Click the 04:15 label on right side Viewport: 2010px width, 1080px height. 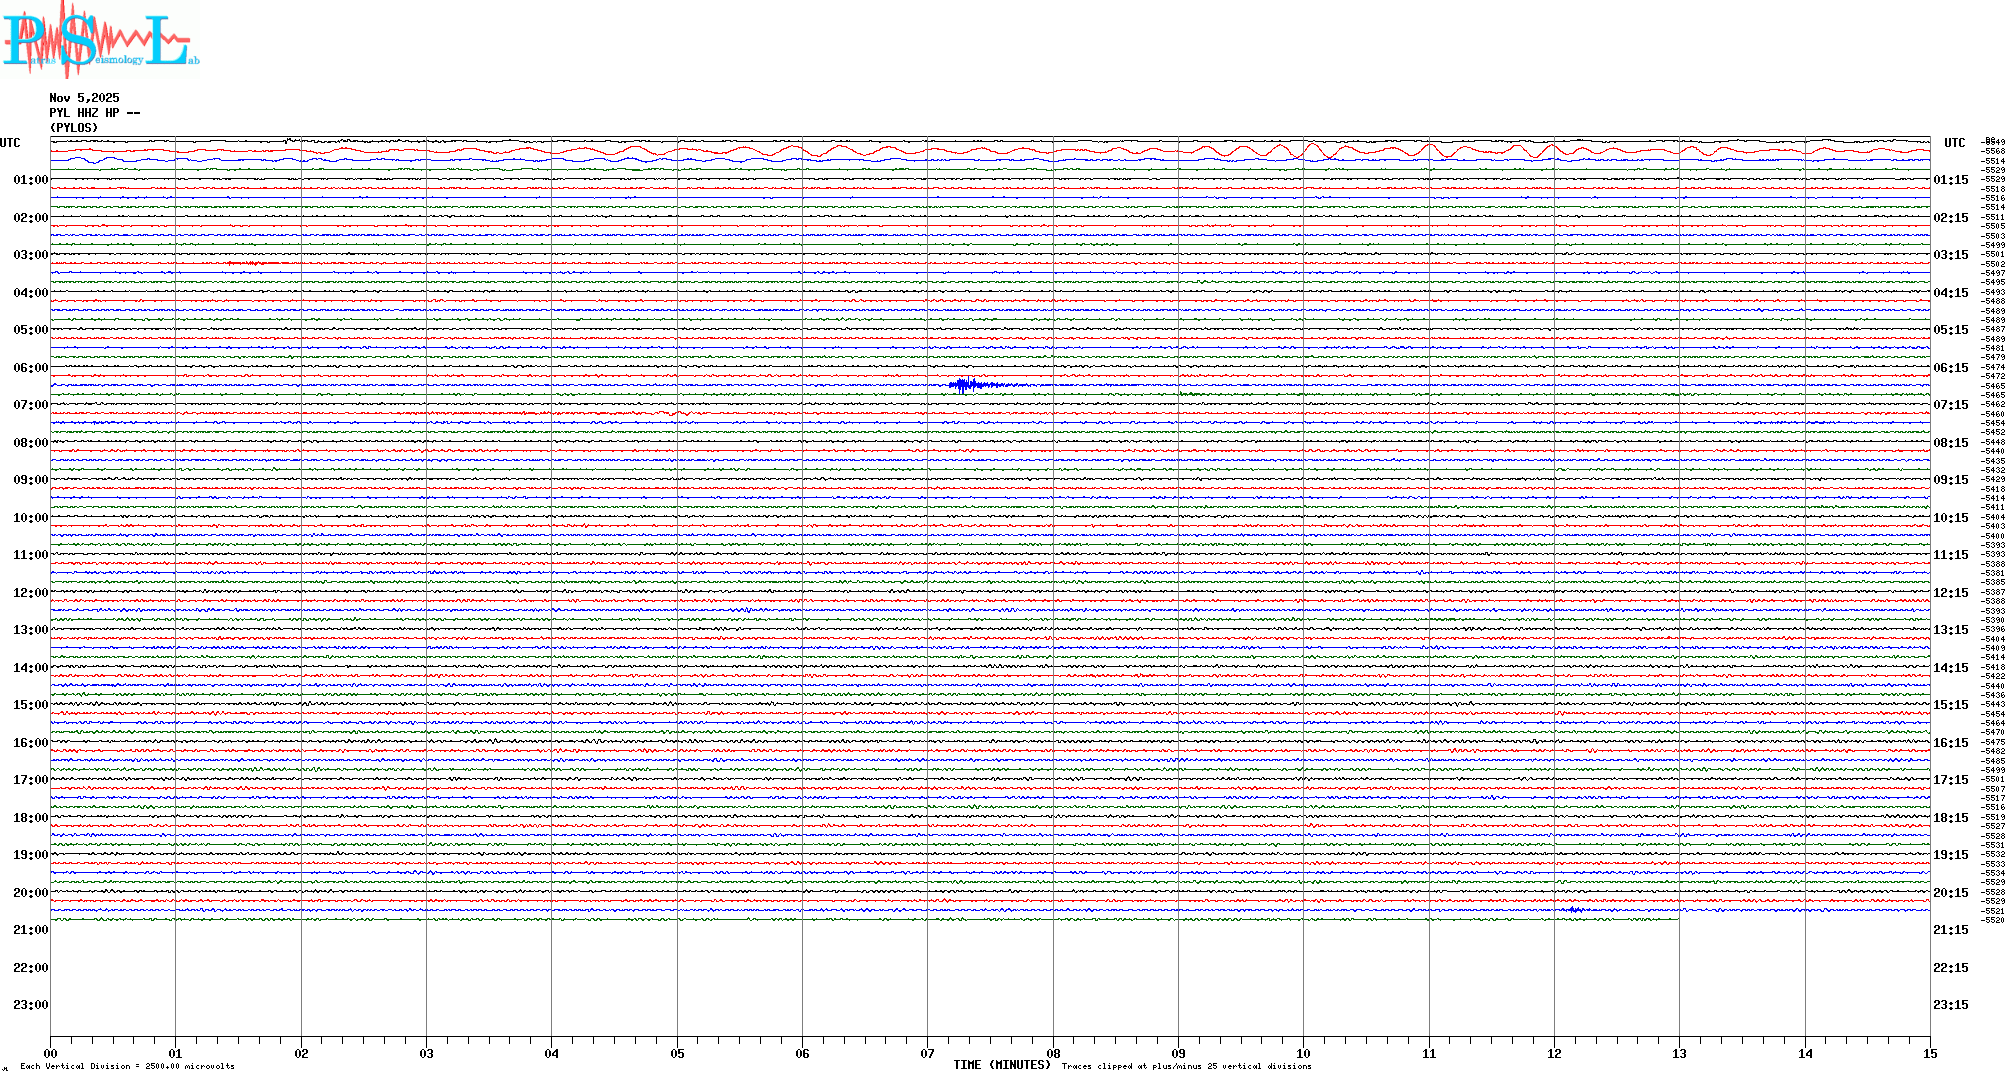1950,293
